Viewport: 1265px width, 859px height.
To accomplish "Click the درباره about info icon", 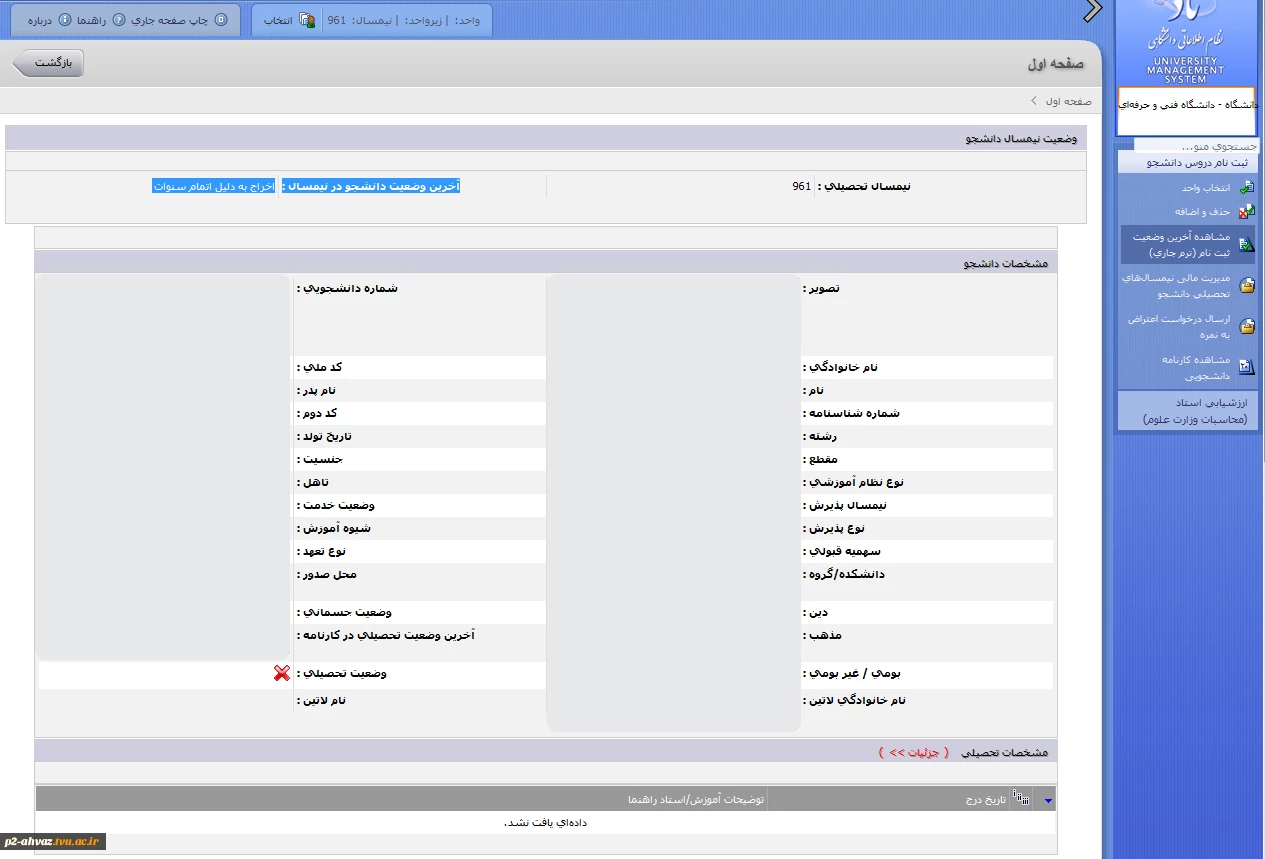I will click(65, 20).
